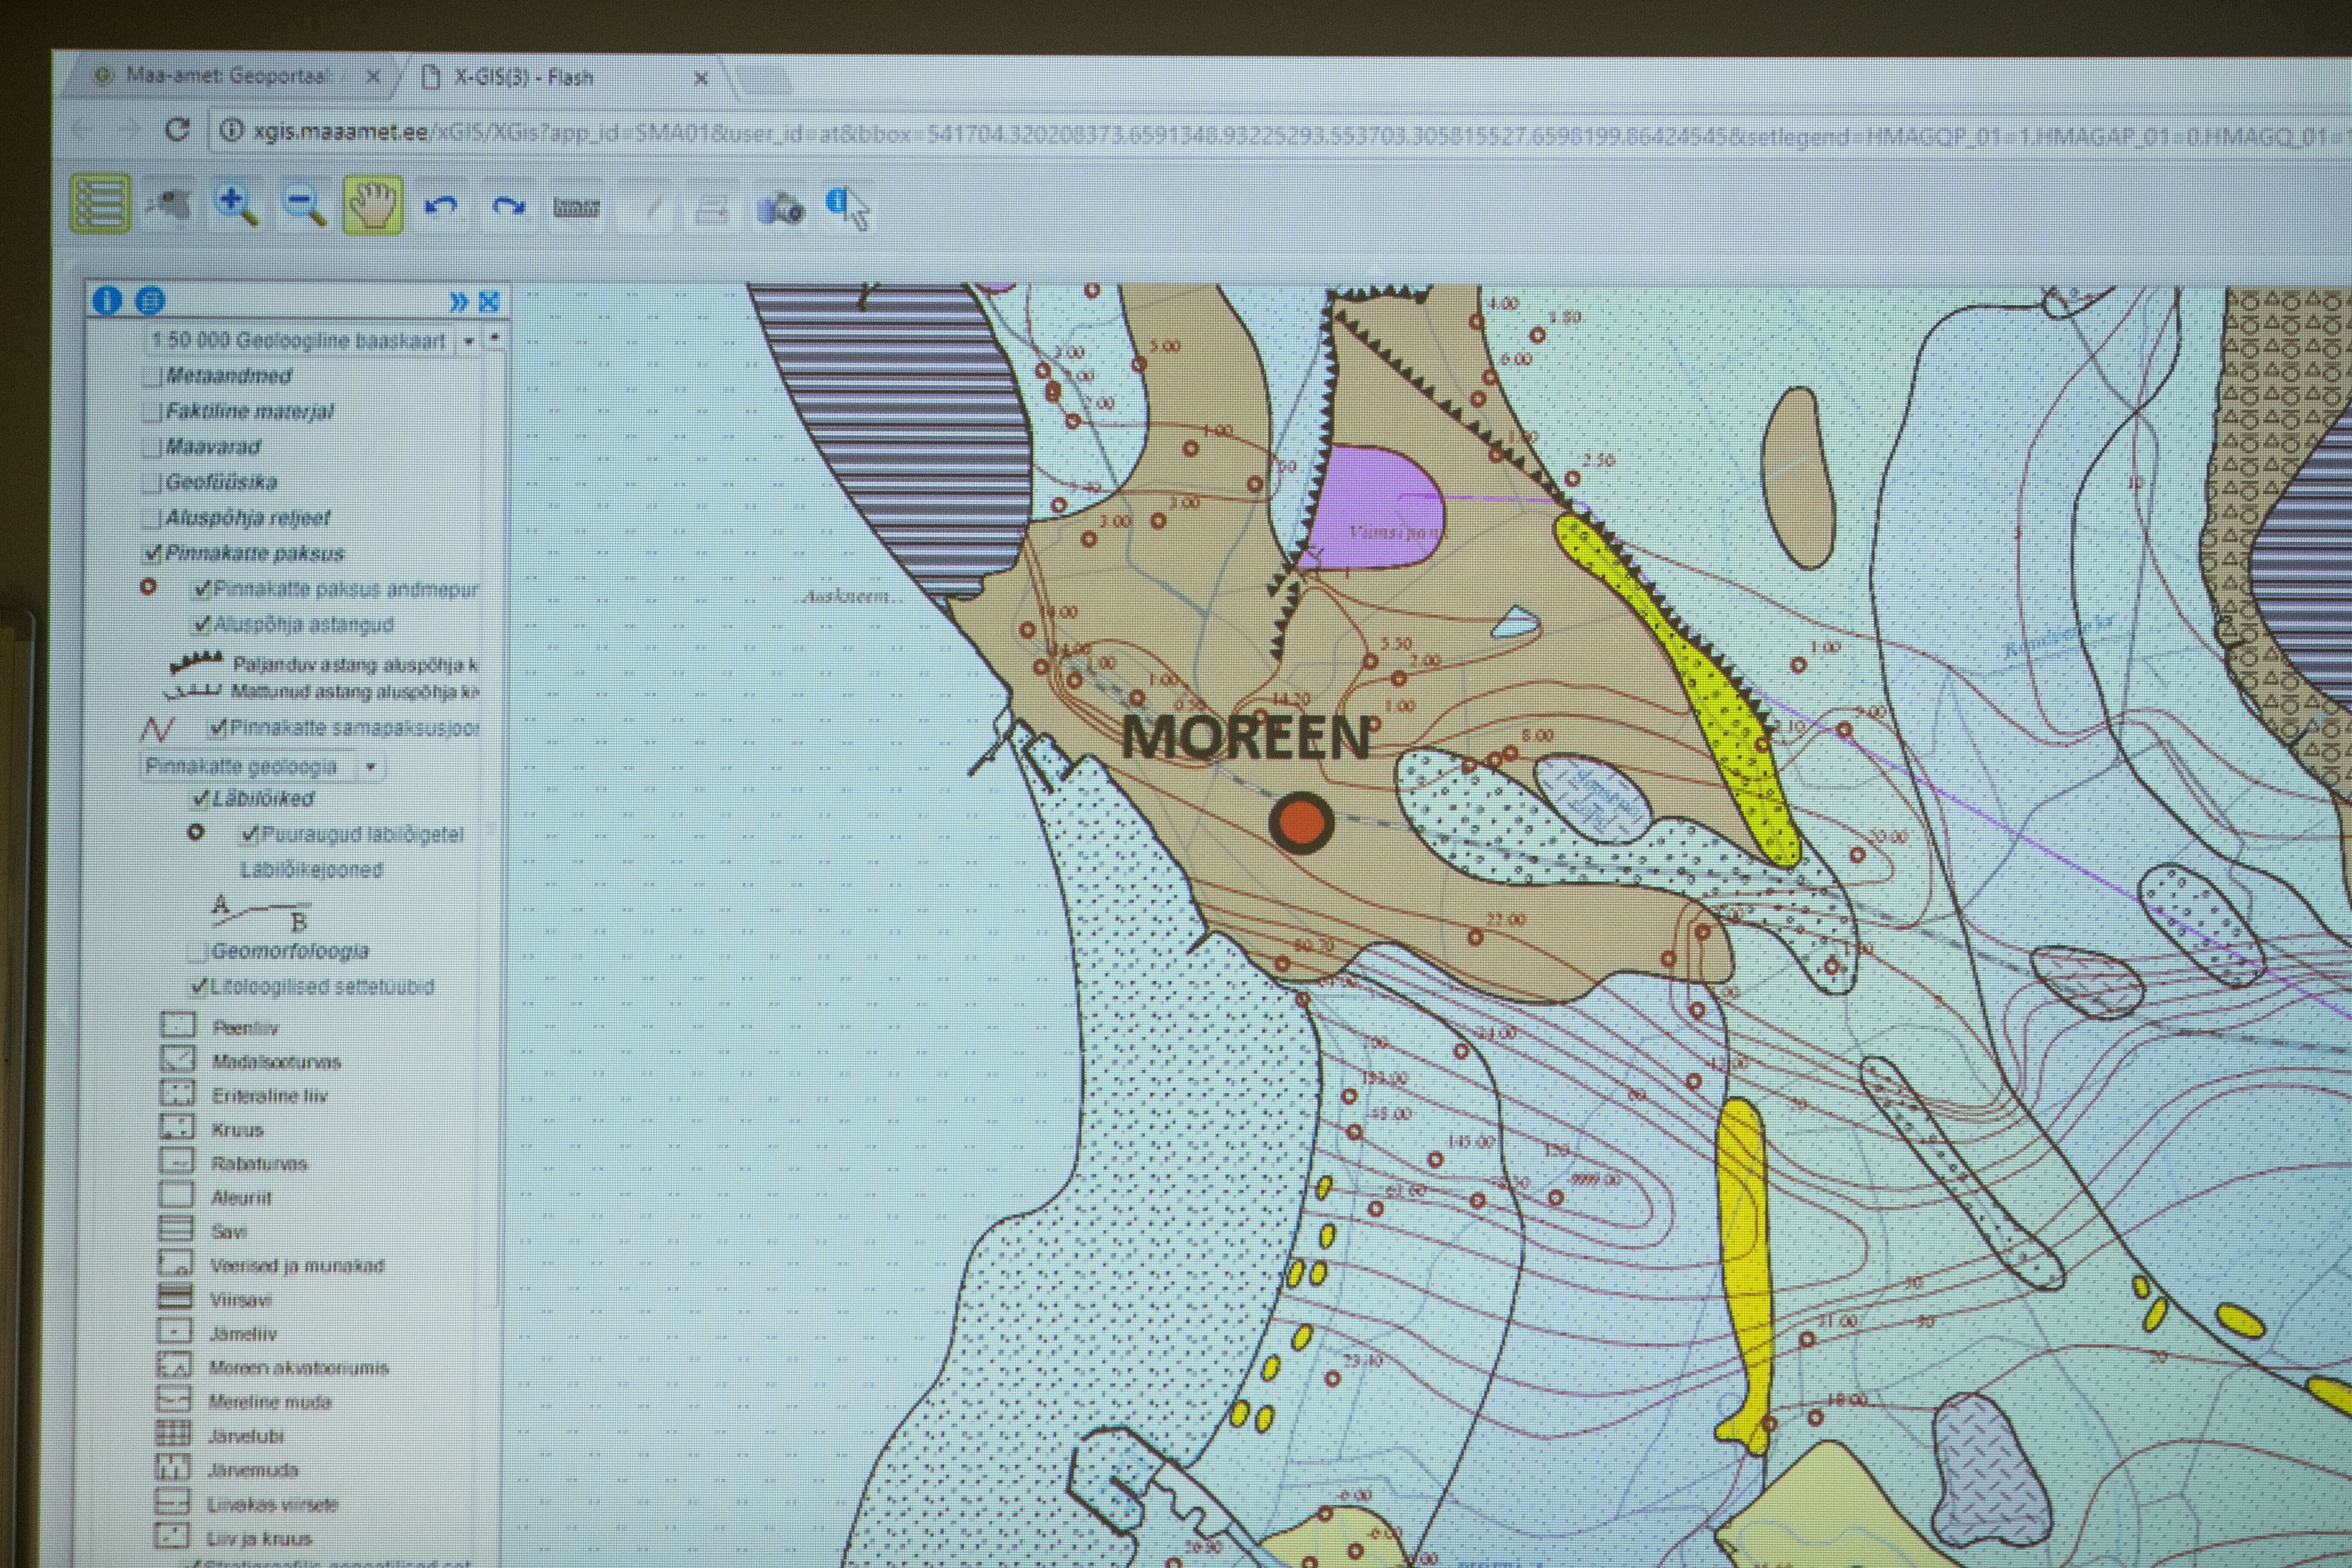Activate the pan hand tool

(x=373, y=205)
